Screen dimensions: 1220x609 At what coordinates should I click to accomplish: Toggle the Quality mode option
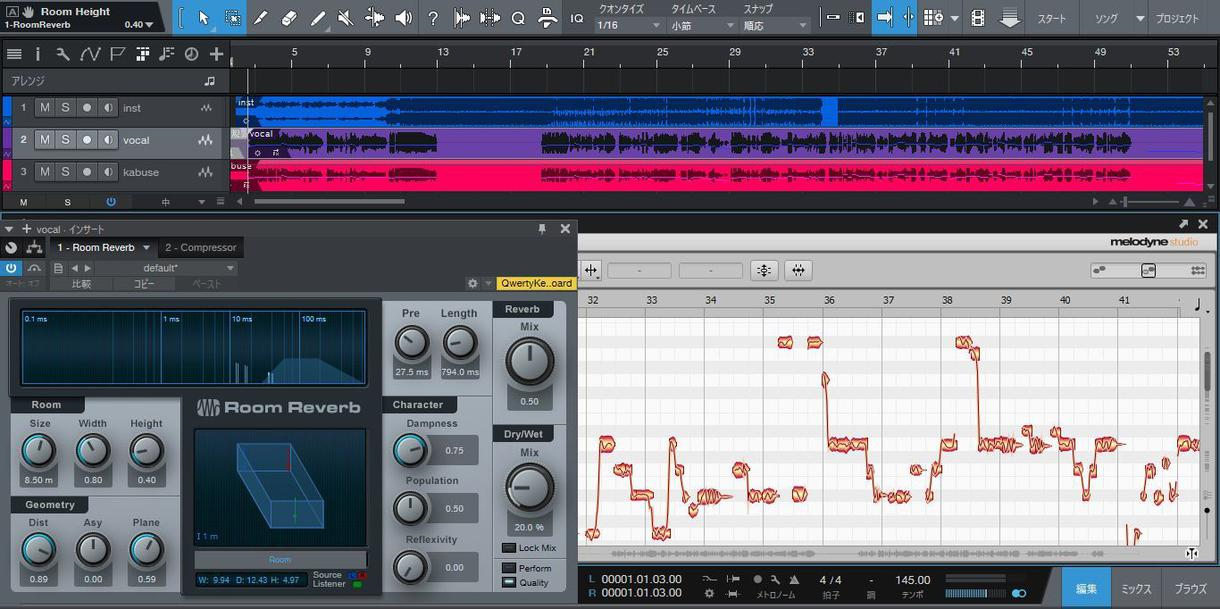point(509,582)
